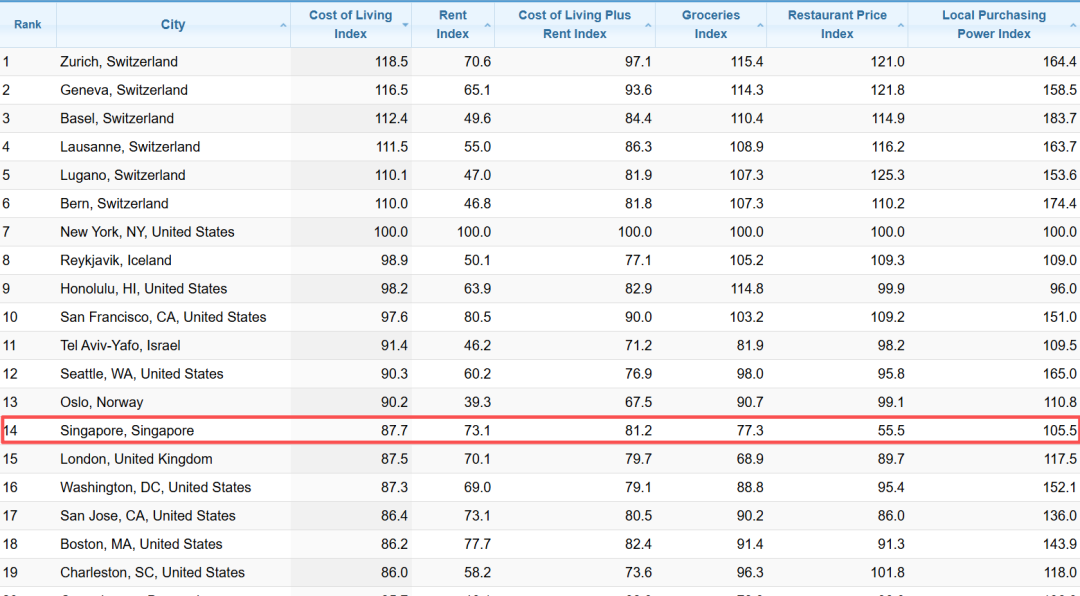
Task: Select Singapore's Restaurant Price Index value 55.5
Action: (888, 431)
